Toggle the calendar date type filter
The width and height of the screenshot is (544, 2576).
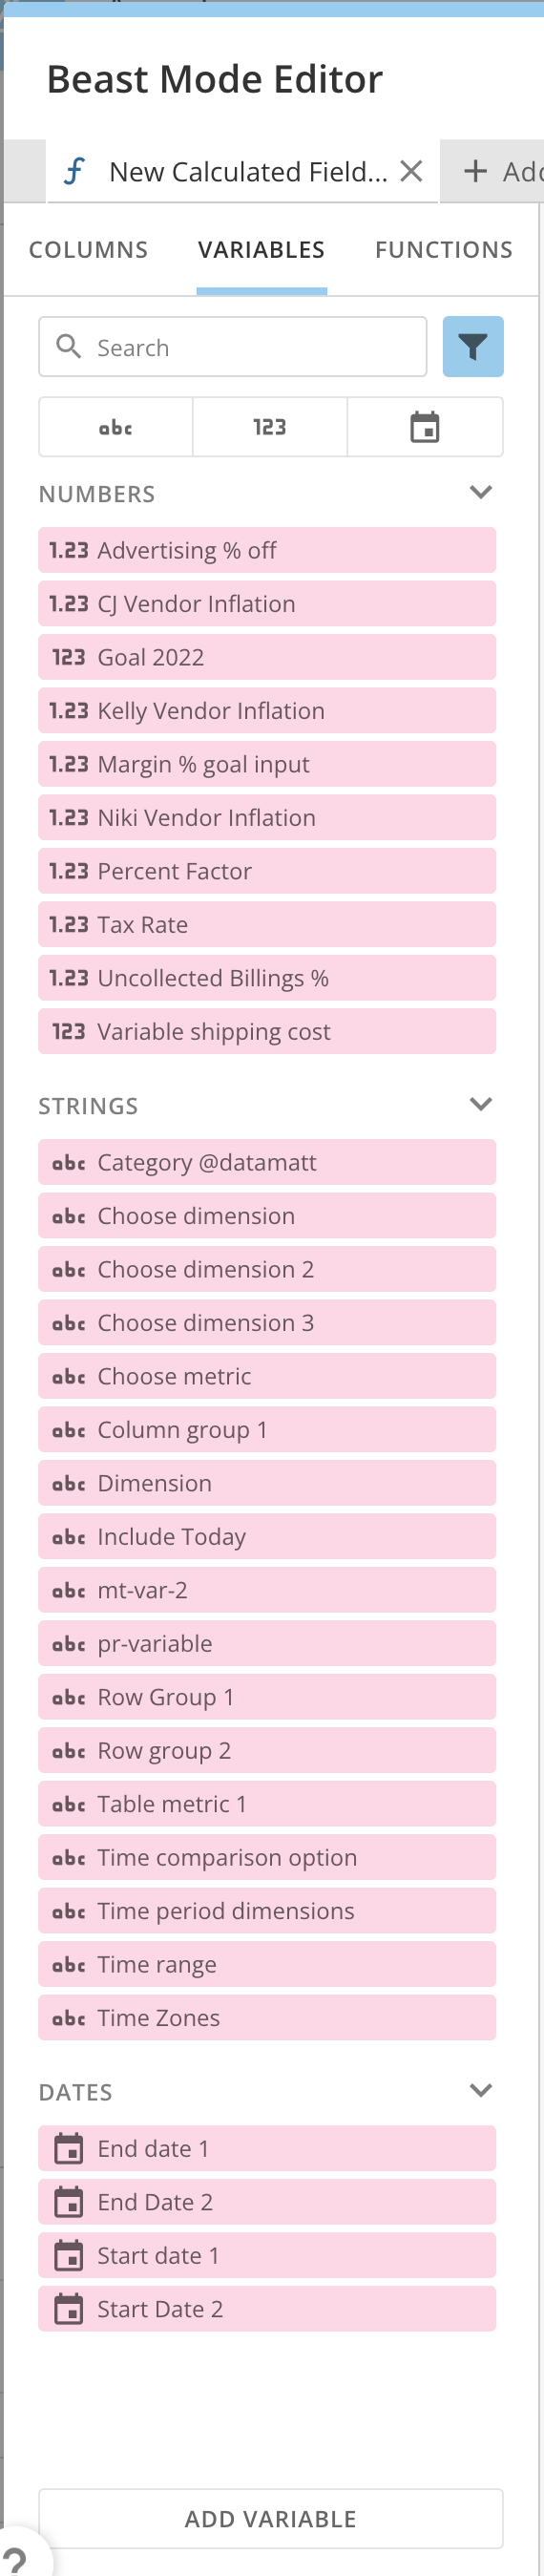click(425, 427)
